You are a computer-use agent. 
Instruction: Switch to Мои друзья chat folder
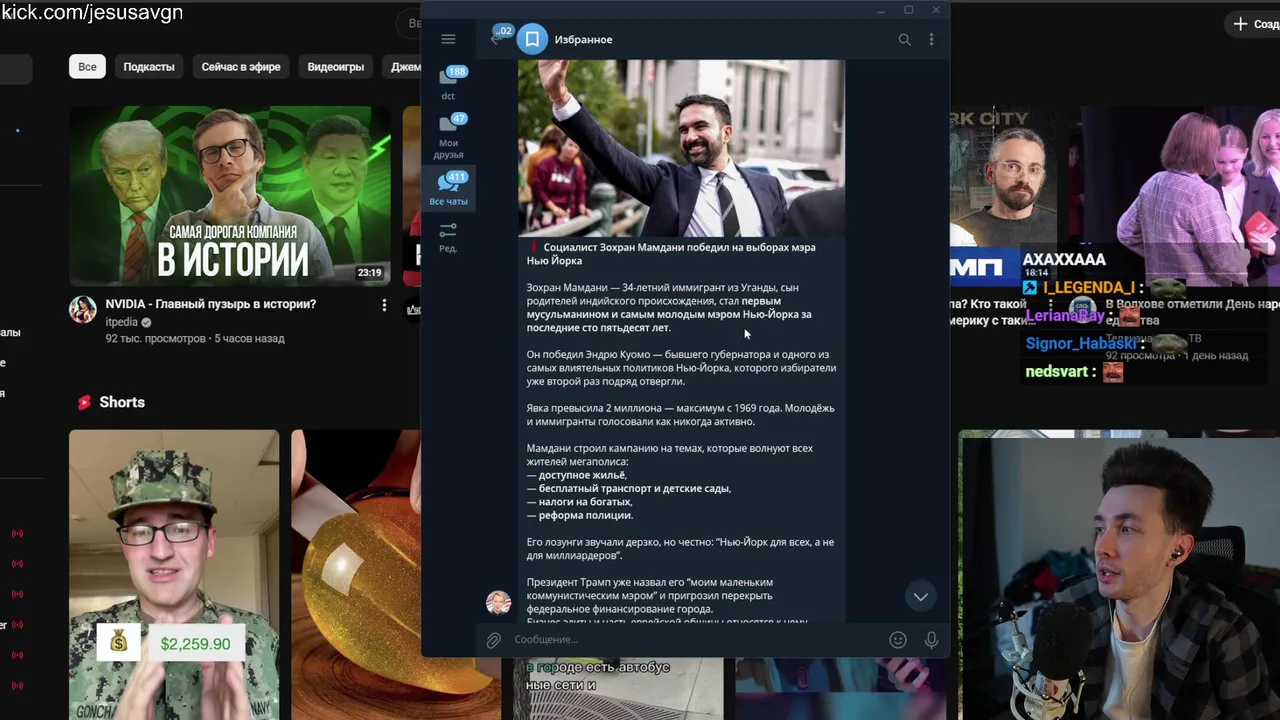click(448, 137)
